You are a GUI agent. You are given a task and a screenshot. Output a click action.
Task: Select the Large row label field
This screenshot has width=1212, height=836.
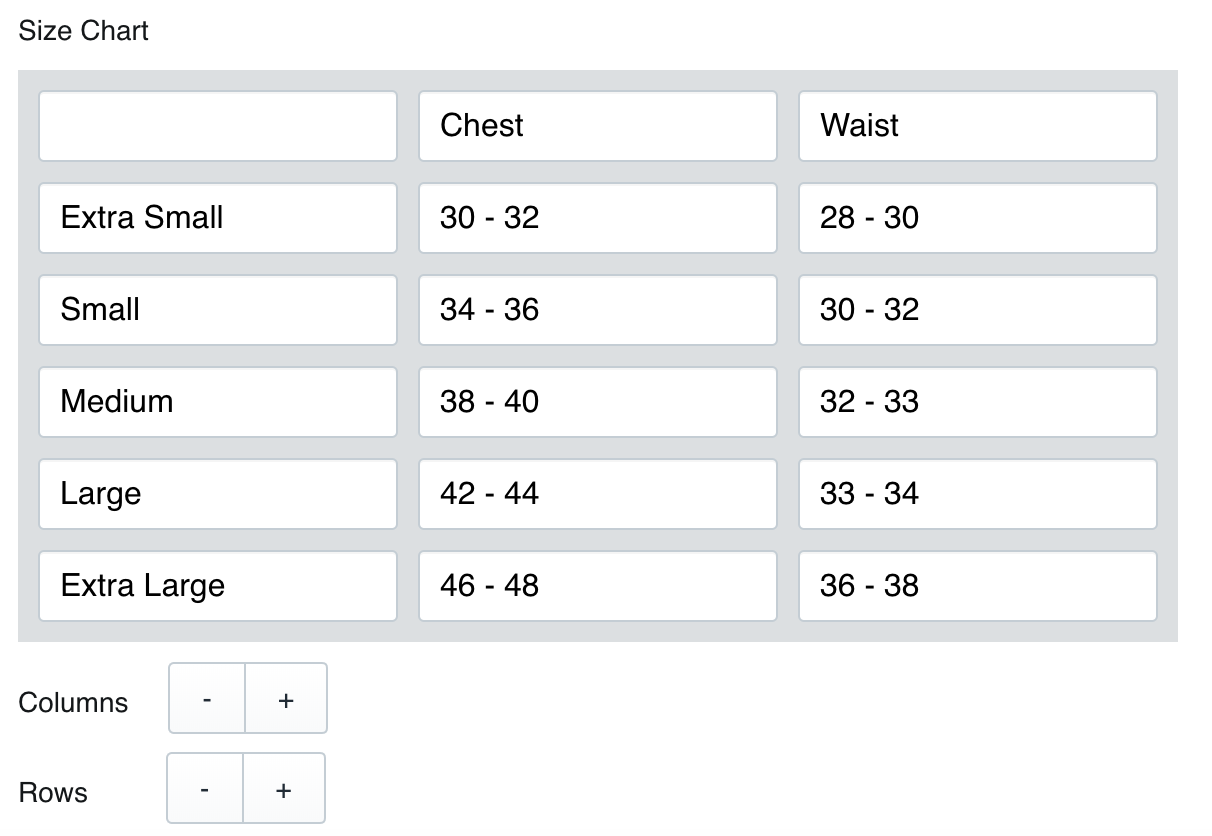pyautogui.click(x=218, y=494)
